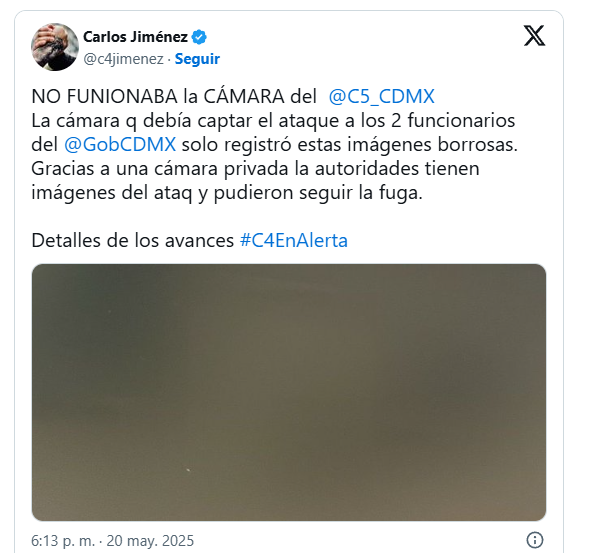594x553 pixels.
Task: Click the blue verified badge next to Carlos Jiménez
Action: 199,37
